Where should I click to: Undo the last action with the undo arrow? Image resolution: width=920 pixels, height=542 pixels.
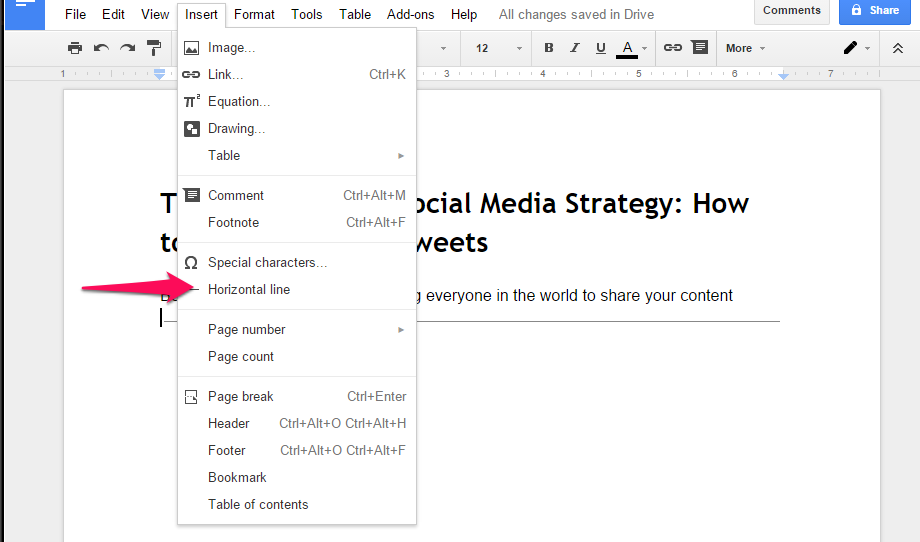pyautogui.click(x=101, y=48)
